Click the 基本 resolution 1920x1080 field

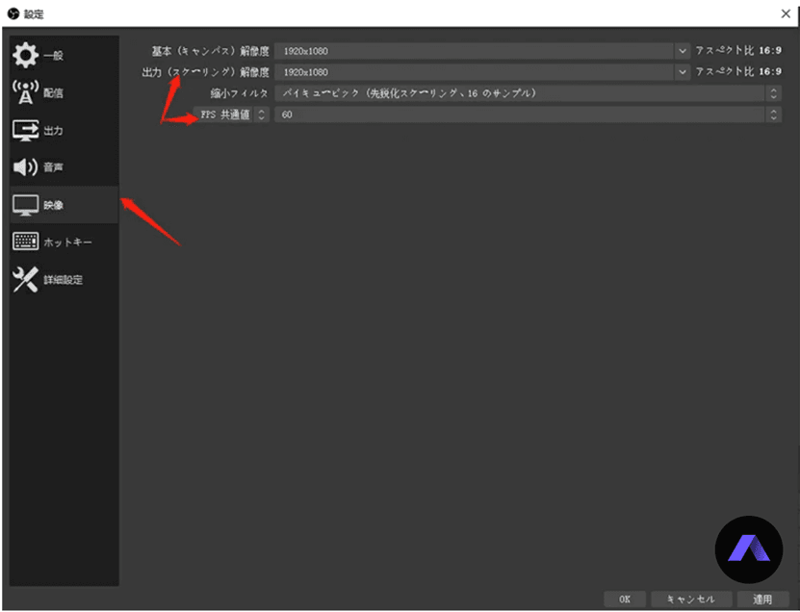click(475, 50)
